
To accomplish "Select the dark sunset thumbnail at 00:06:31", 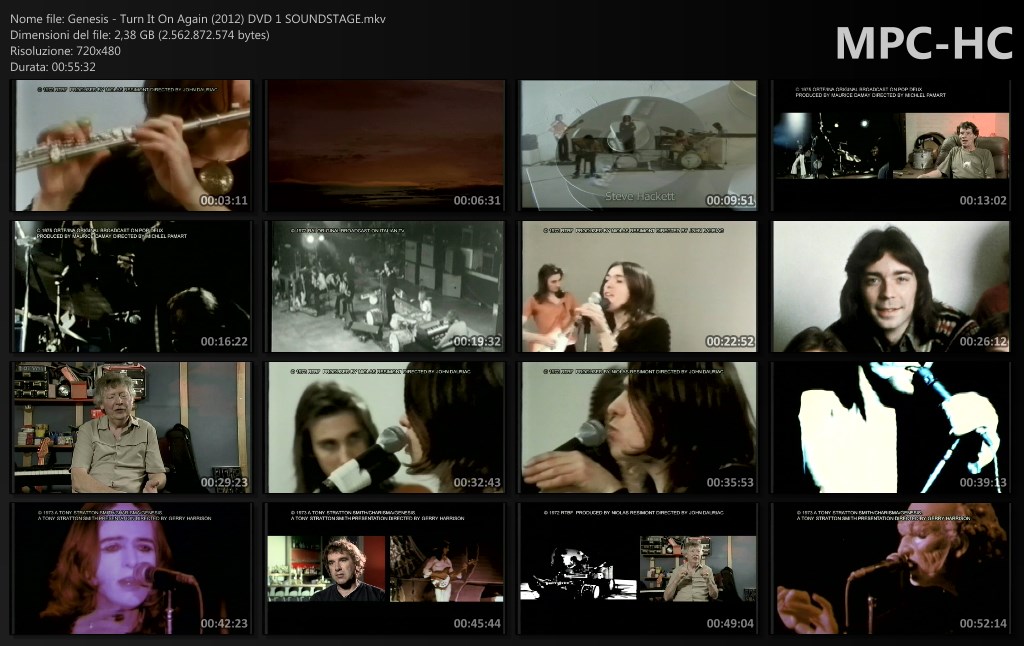I will click(385, 146).
